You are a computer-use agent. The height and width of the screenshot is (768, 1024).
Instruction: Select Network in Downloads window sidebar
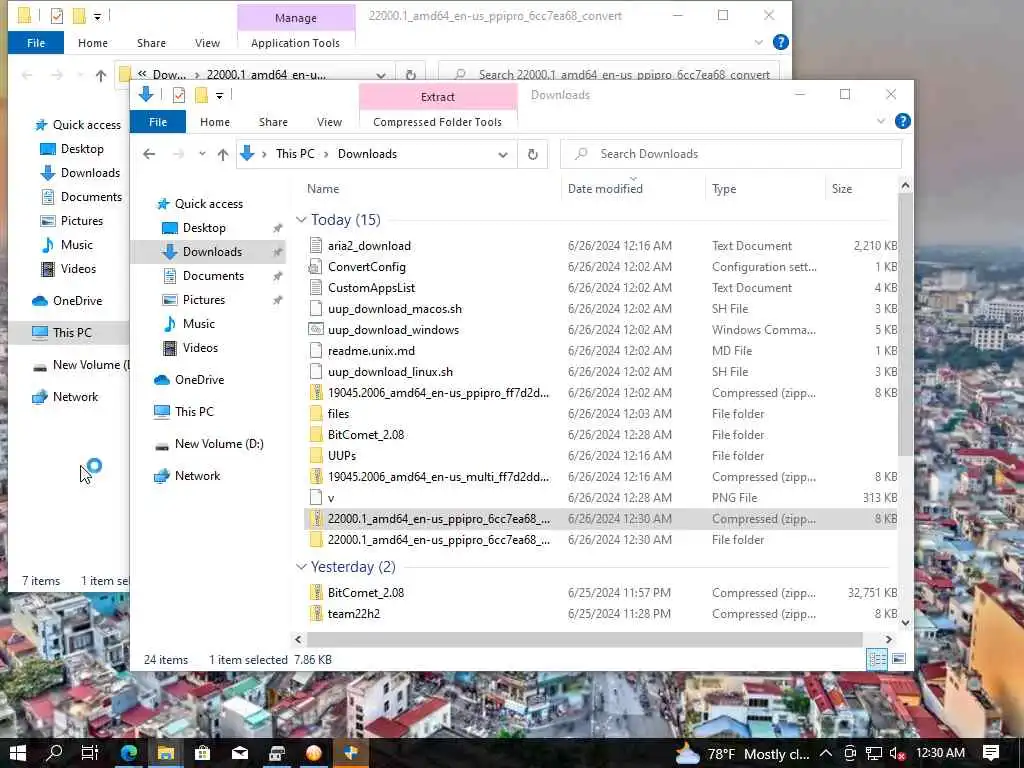tap(197, 475)
